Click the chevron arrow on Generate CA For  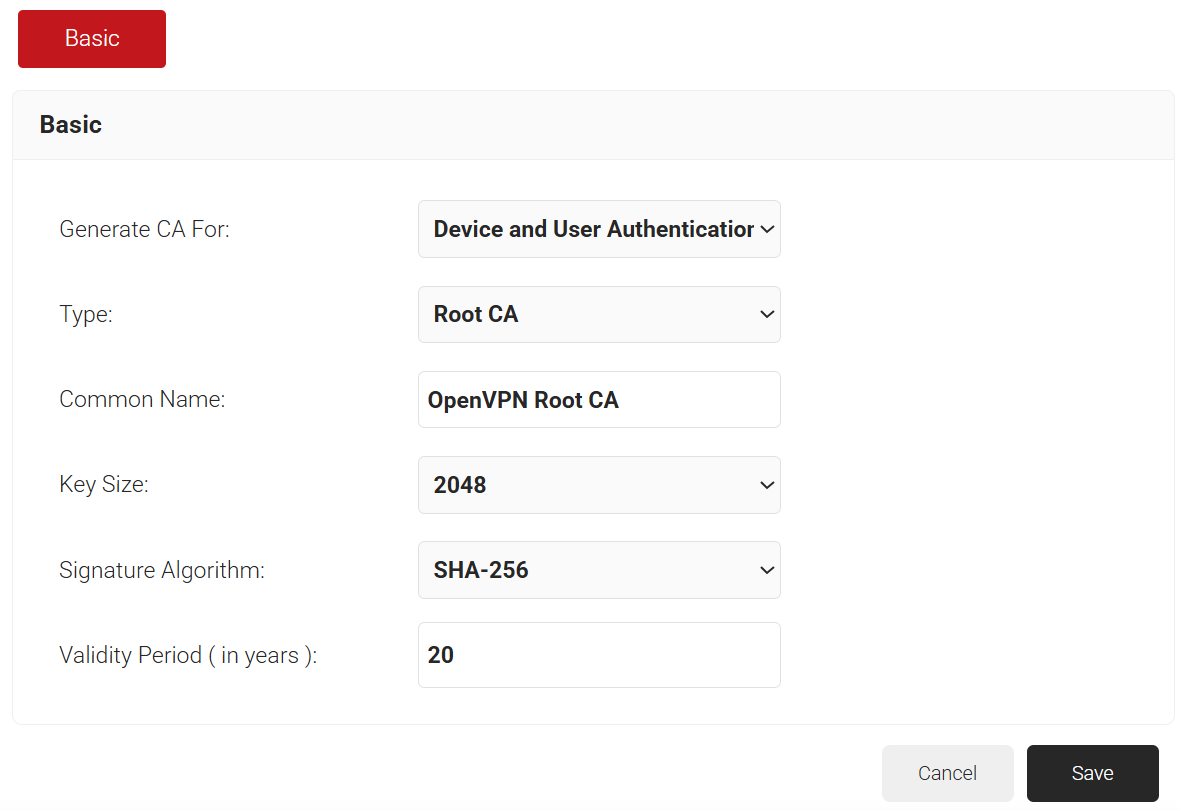[767, 229]
